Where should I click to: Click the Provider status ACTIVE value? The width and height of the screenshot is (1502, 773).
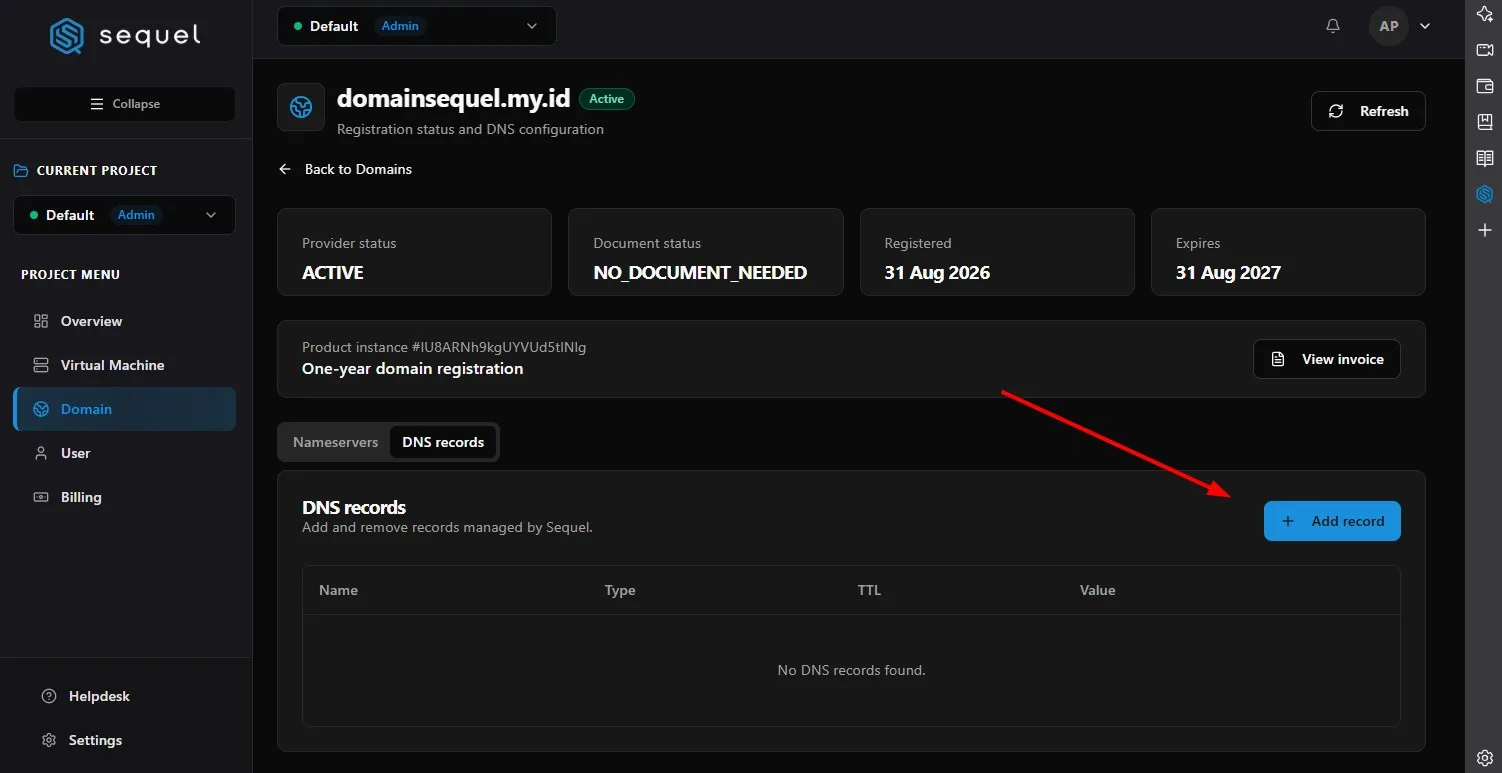click(332, 273)
